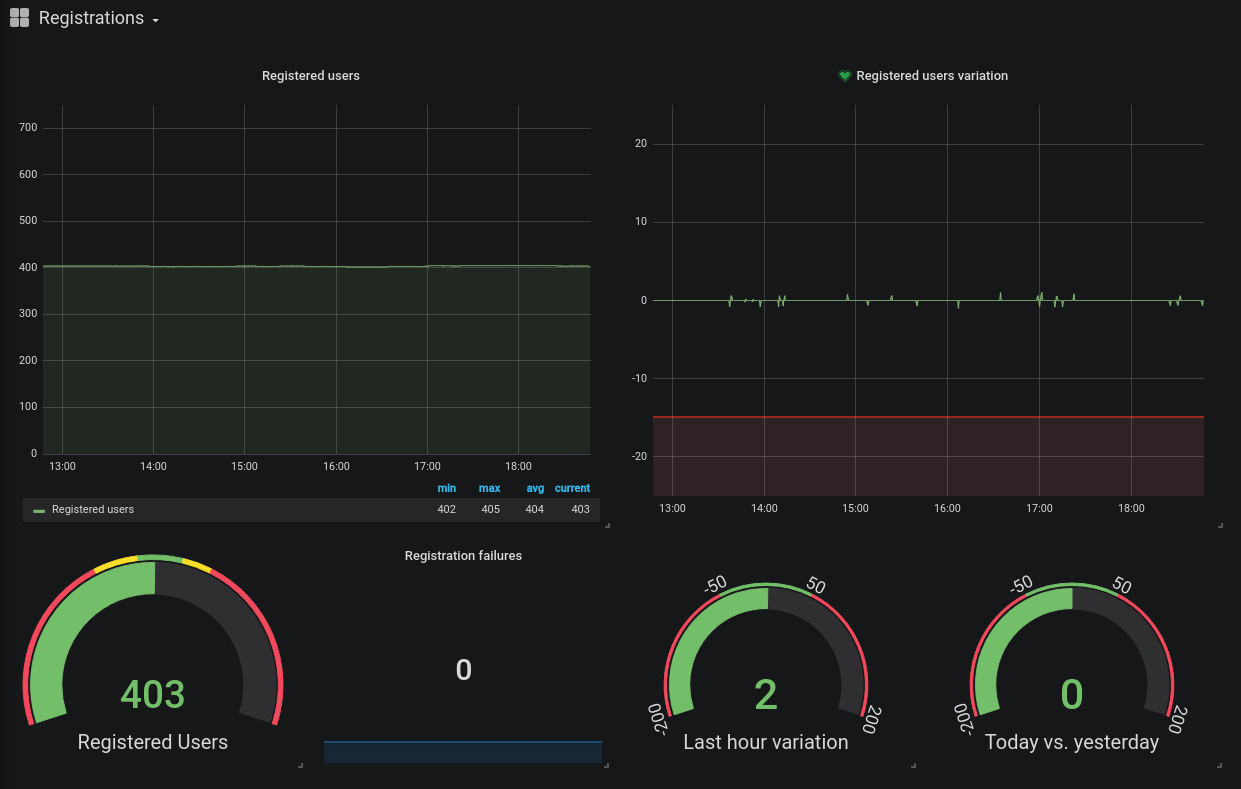Click the avg value 404

point(535,509)
